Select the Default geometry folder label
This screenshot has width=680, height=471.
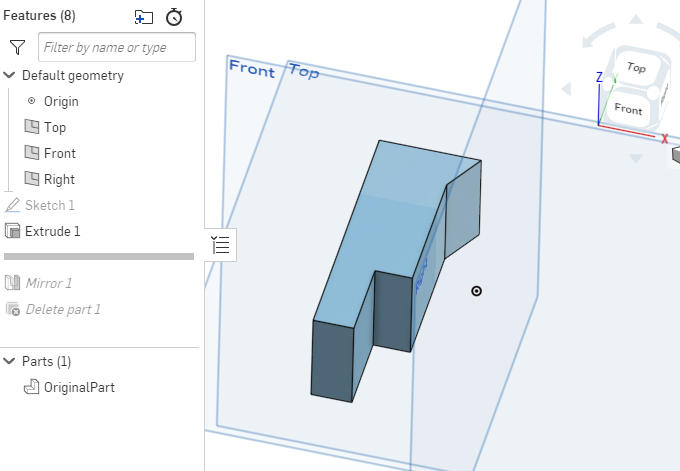point(73,75)
